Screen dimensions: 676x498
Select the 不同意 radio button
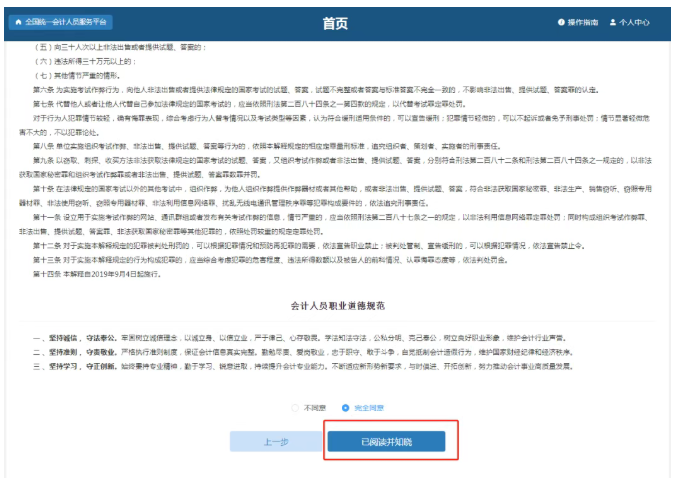(295, 407)
